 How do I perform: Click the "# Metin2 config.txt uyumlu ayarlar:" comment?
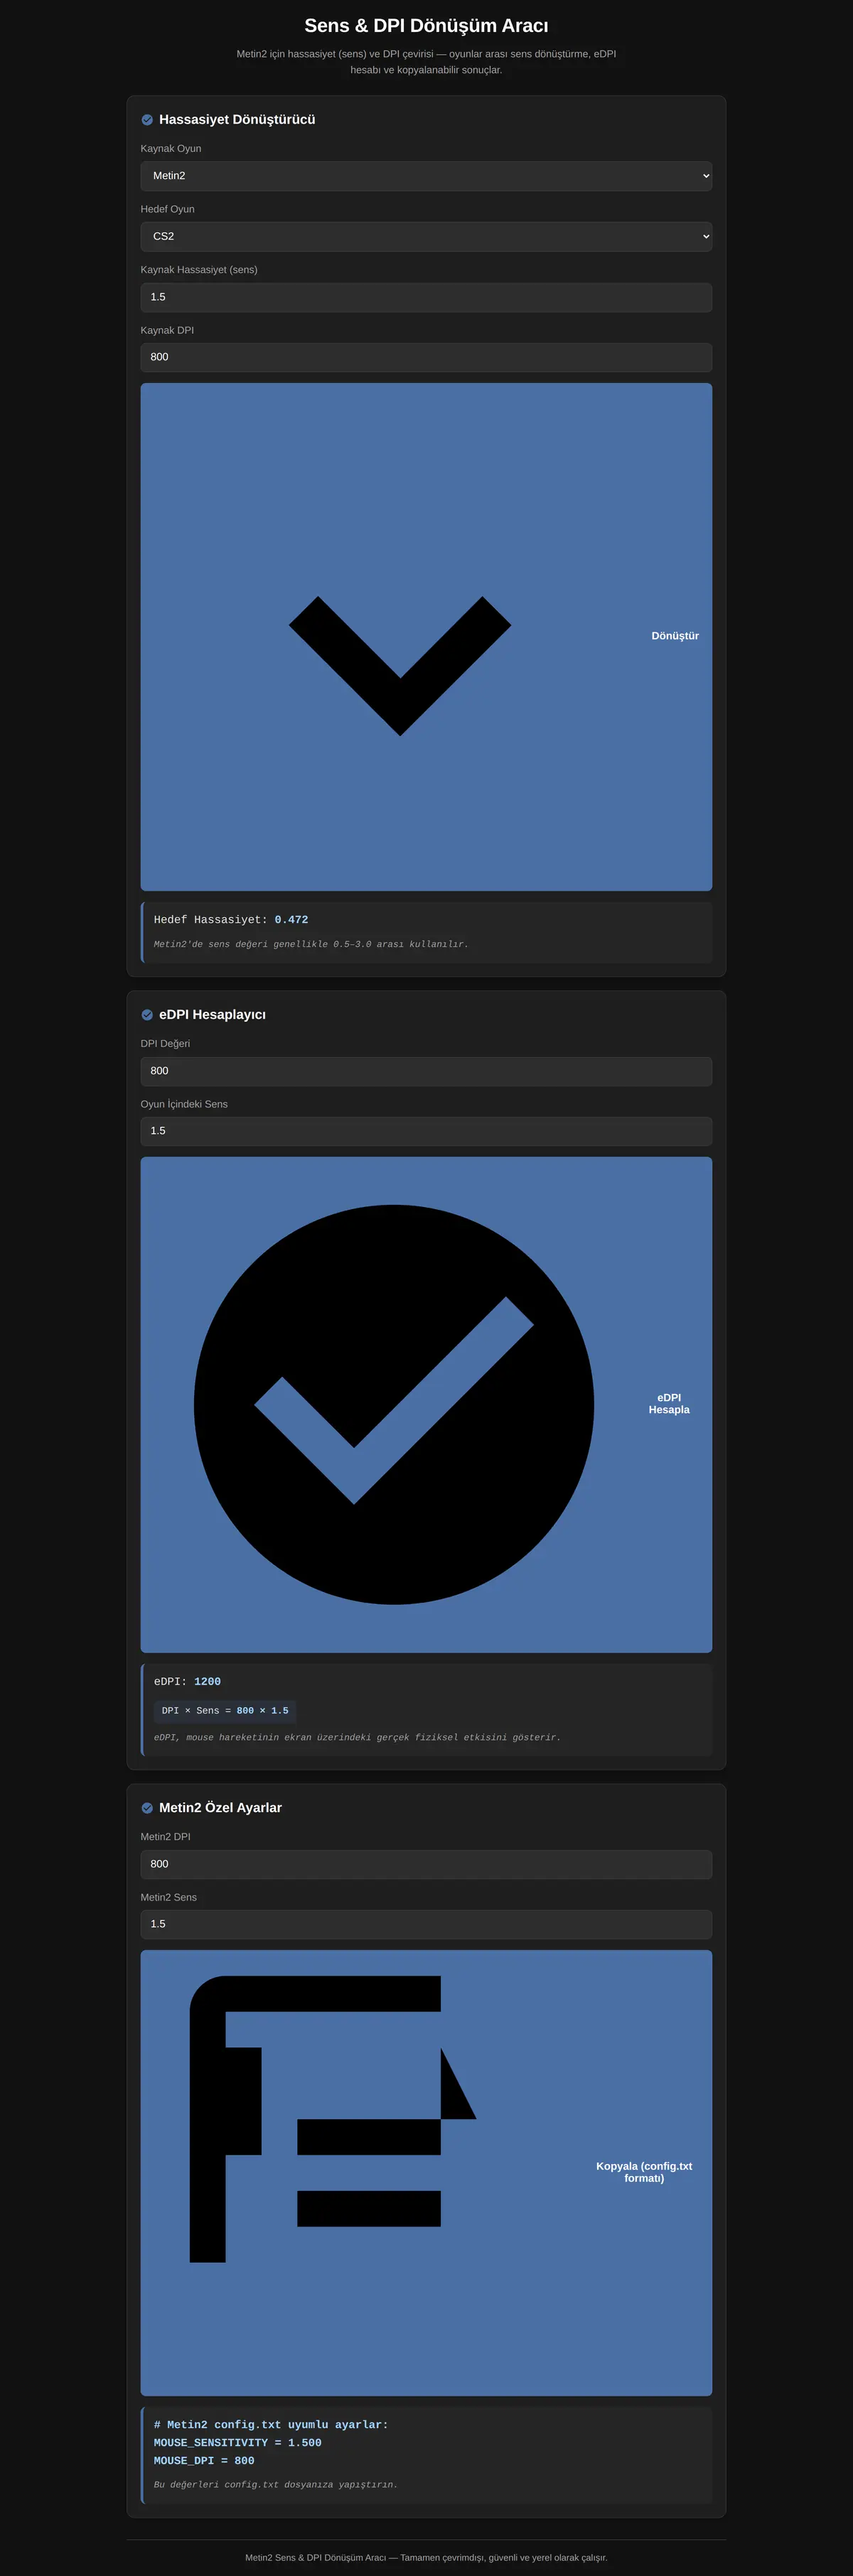271,2425
